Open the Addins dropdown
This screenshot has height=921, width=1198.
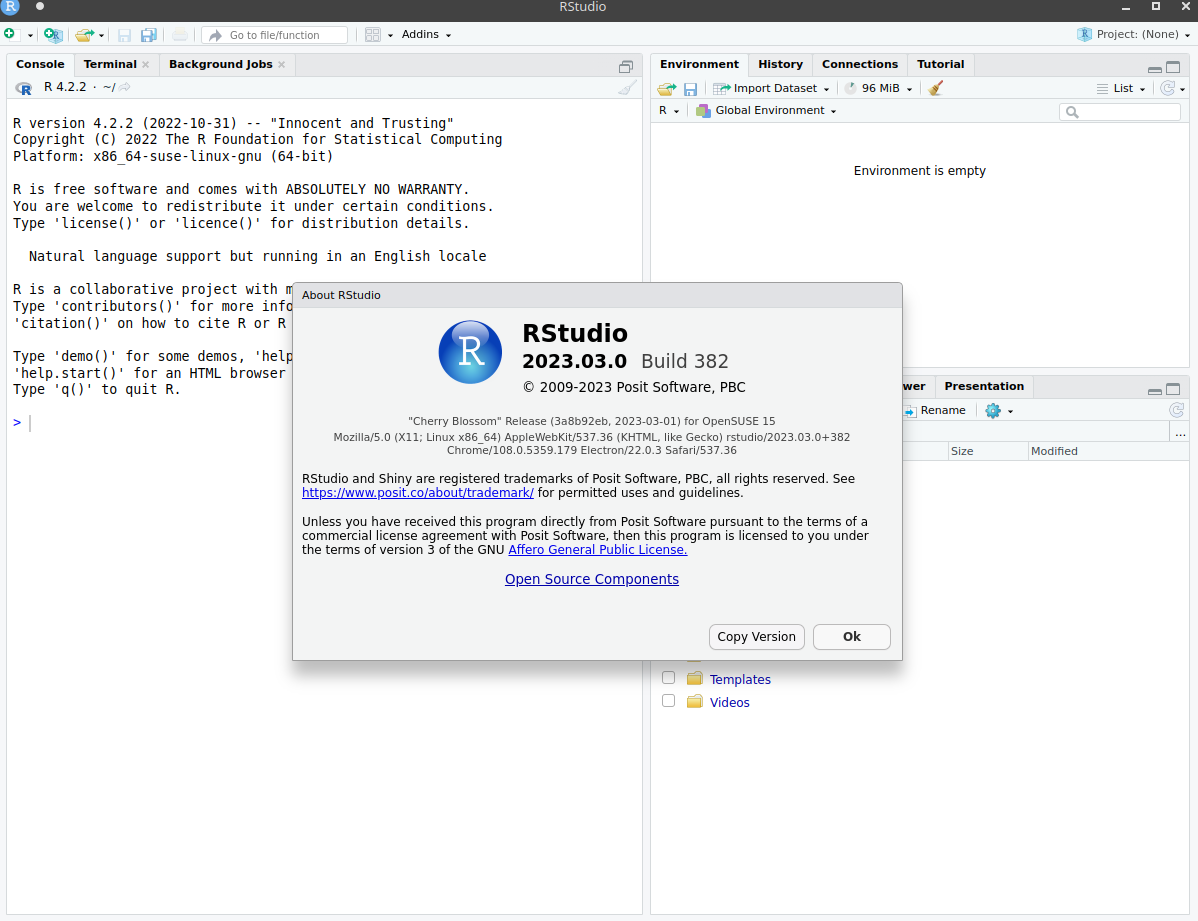426,34
